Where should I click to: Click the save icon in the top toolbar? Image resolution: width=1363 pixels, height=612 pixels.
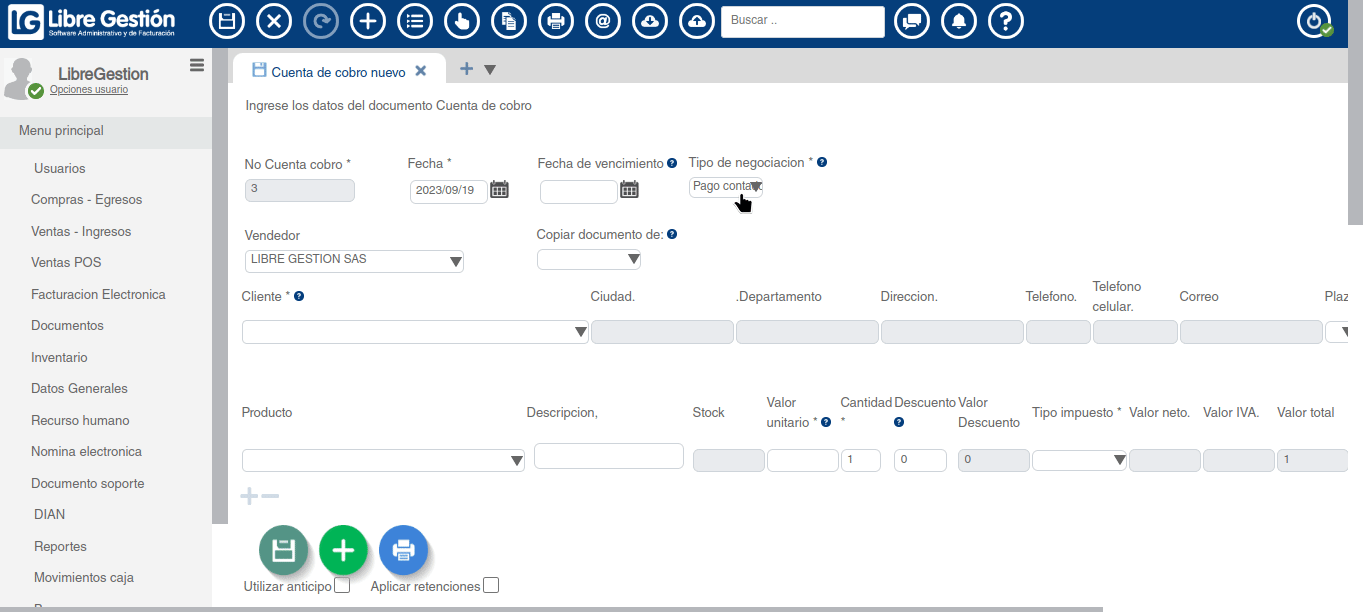227,20
